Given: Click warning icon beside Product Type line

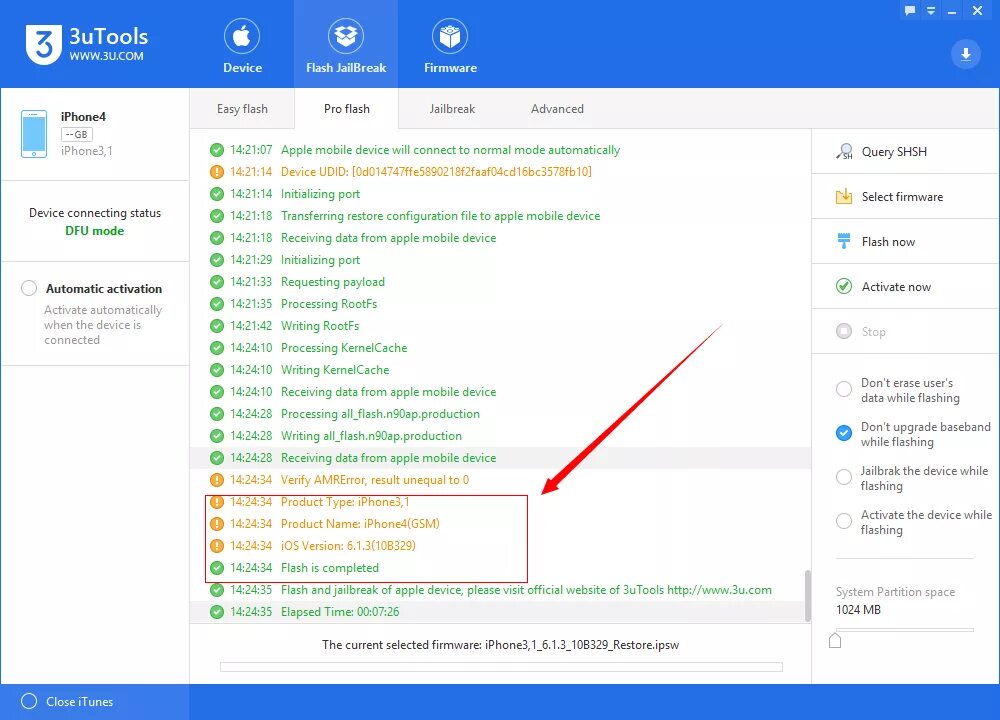Looking at the screenshot, I should (217, 502).
